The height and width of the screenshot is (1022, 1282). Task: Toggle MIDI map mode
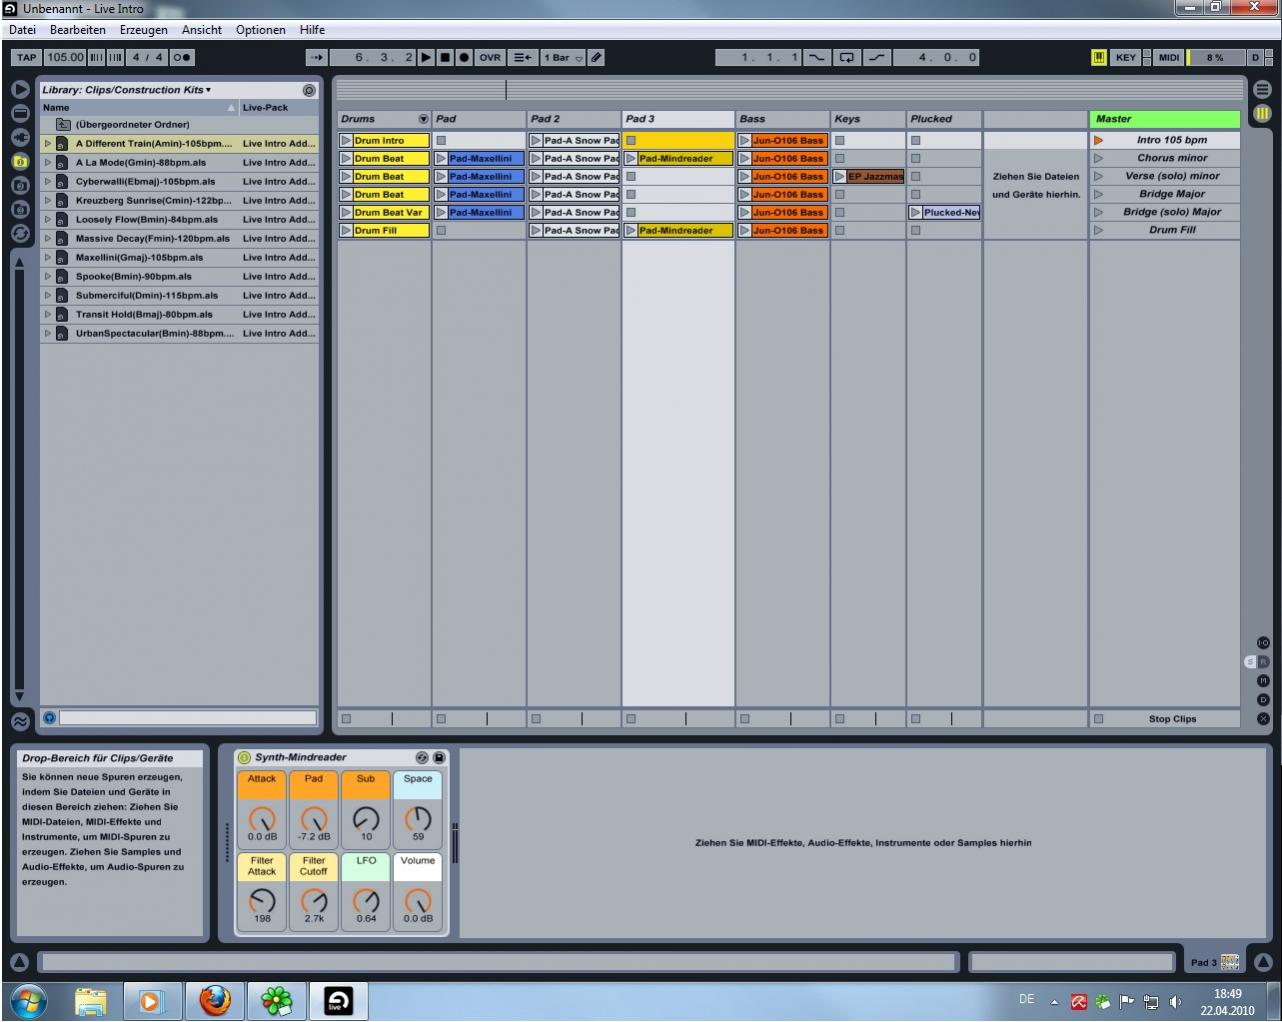(x=1169, y=58)
